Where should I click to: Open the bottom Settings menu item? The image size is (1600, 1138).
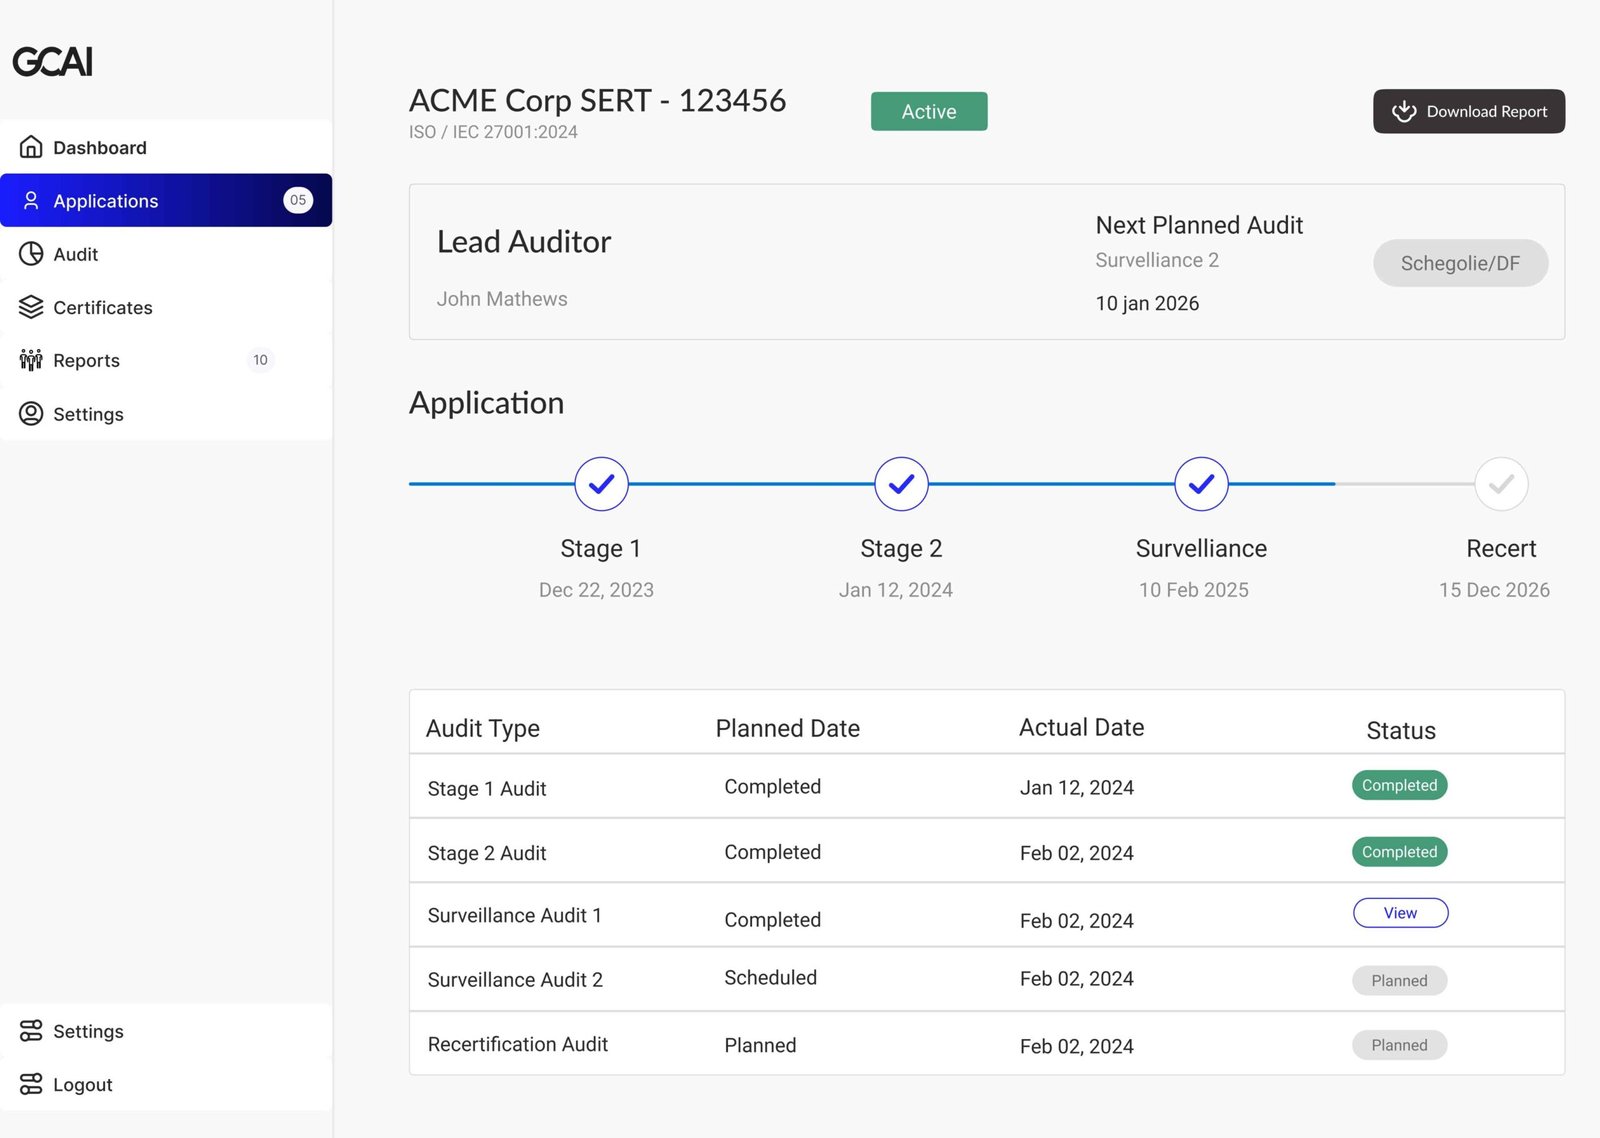click(x=88, y=1031)
